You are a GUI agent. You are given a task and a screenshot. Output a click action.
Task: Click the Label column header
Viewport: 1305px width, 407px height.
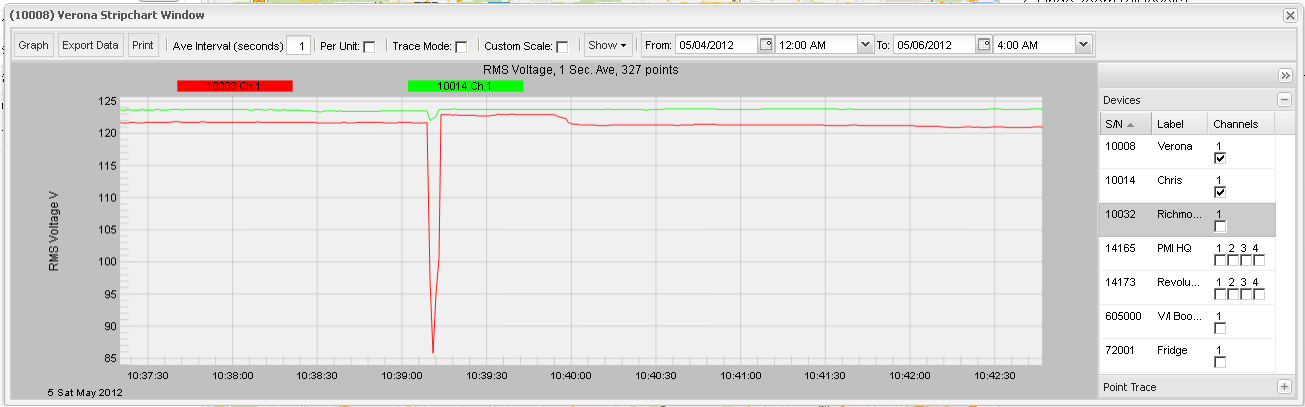click(x=1179, y=124)
